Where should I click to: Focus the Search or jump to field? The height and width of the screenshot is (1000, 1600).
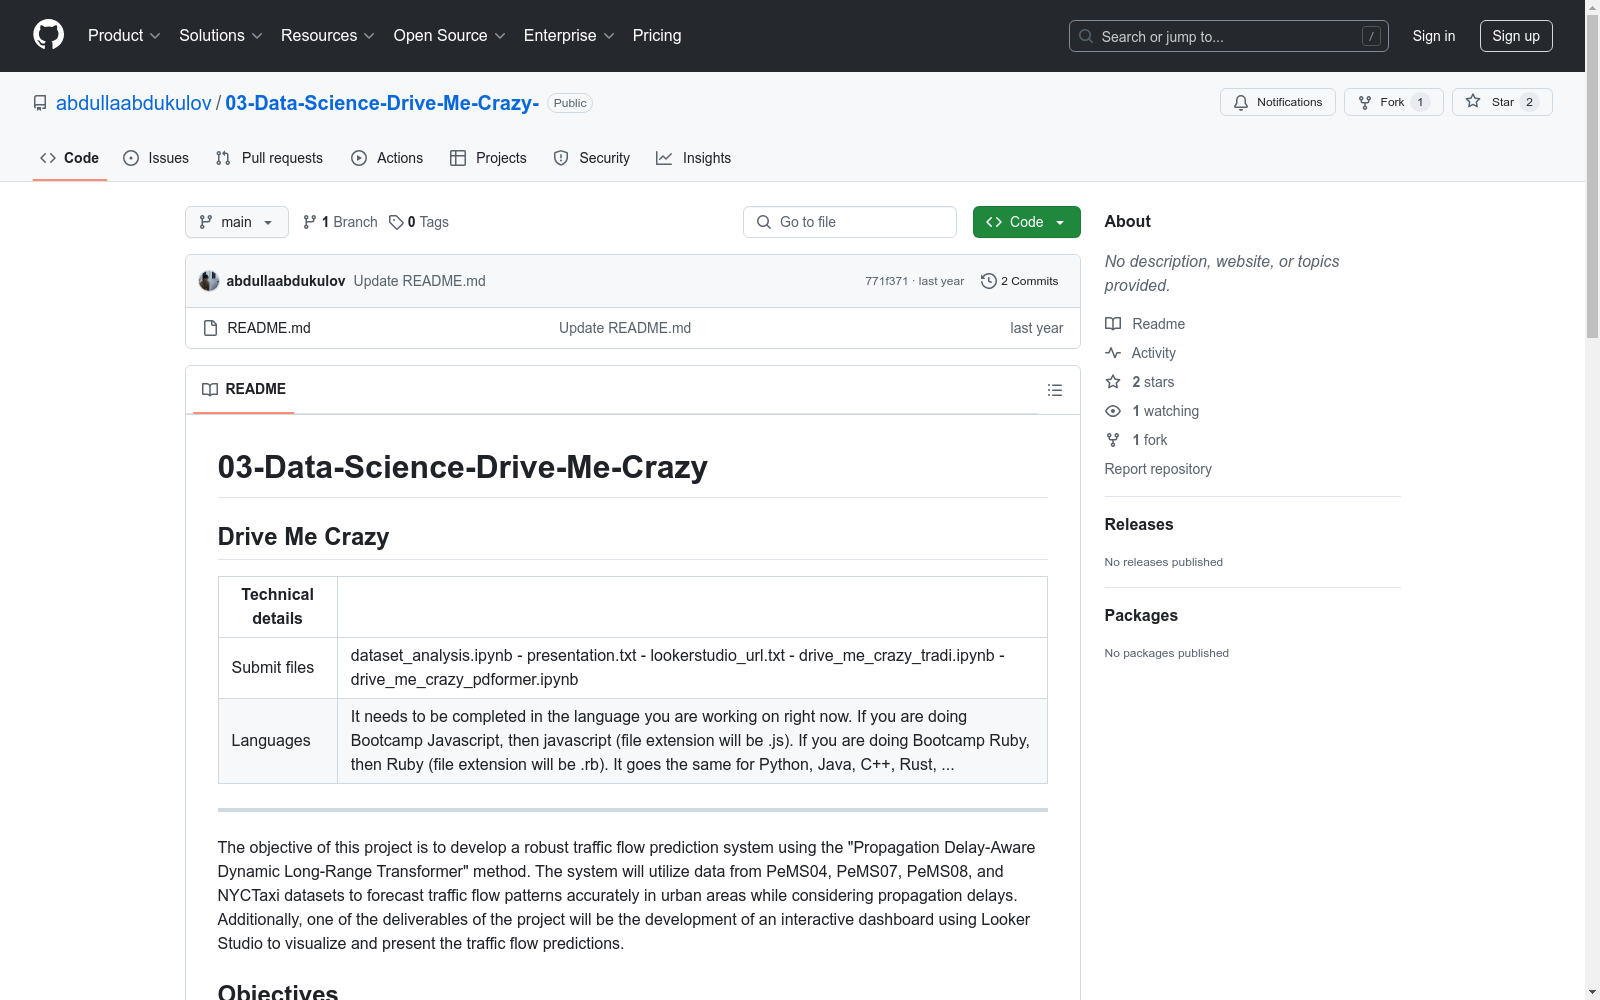click(1228, 36)
